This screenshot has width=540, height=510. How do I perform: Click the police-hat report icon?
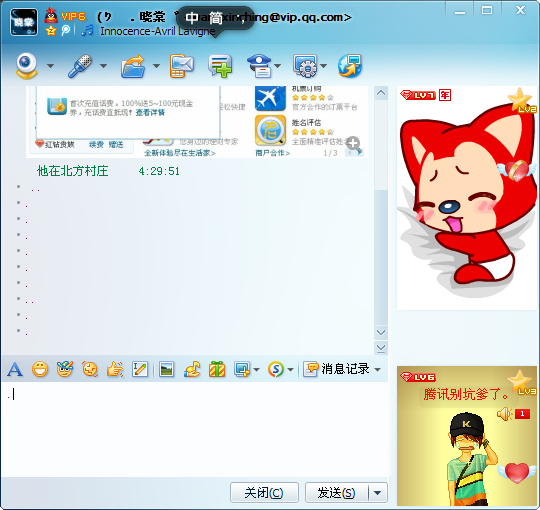click(x=260, y=66)
